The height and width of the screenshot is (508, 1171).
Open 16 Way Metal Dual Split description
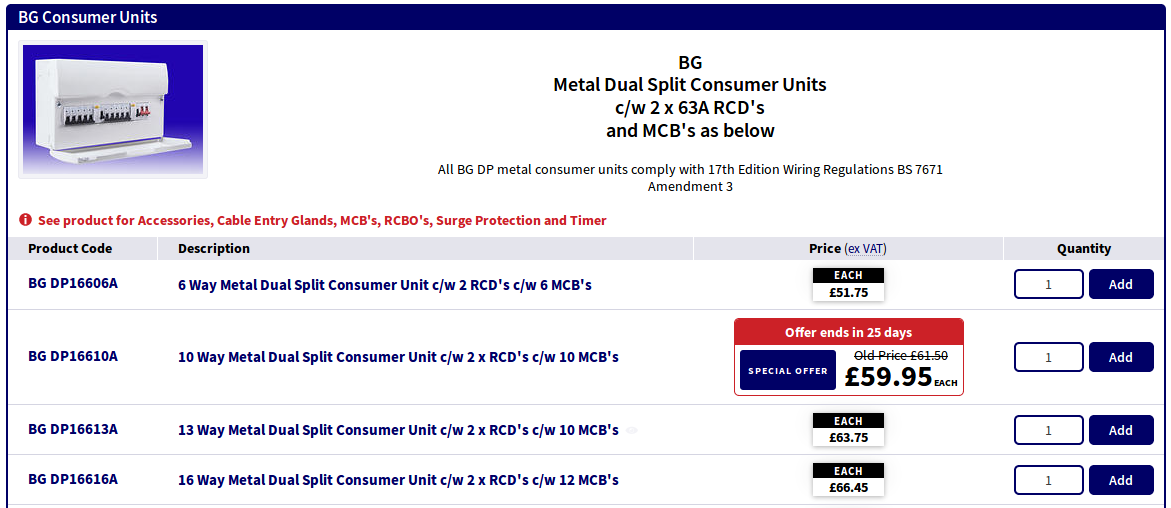398,480
